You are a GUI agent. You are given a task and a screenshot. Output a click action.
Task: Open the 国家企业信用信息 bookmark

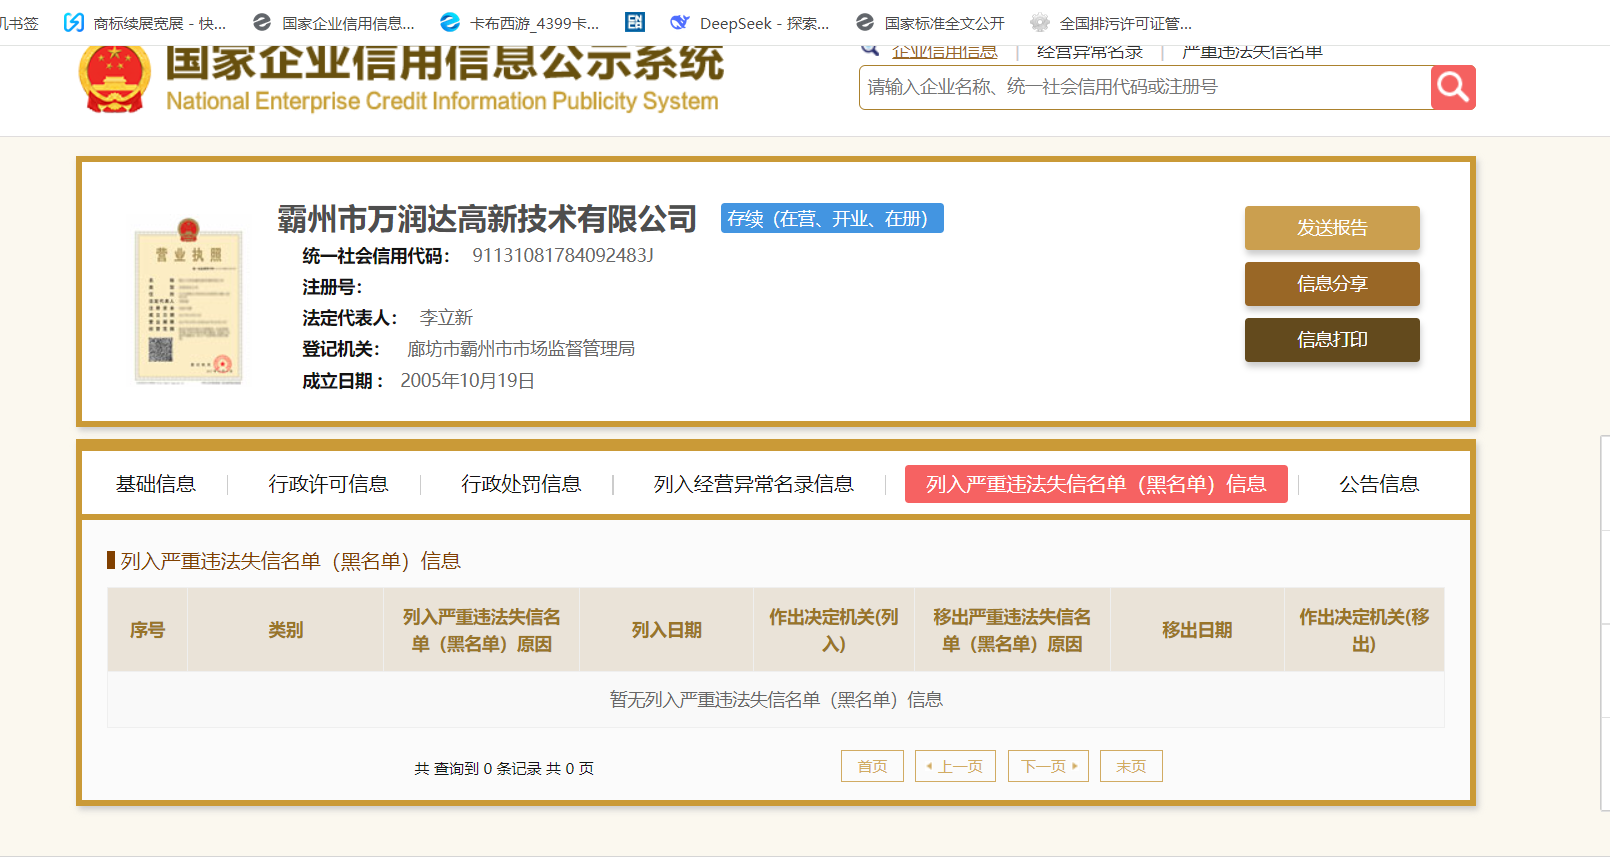pos(334,23)
